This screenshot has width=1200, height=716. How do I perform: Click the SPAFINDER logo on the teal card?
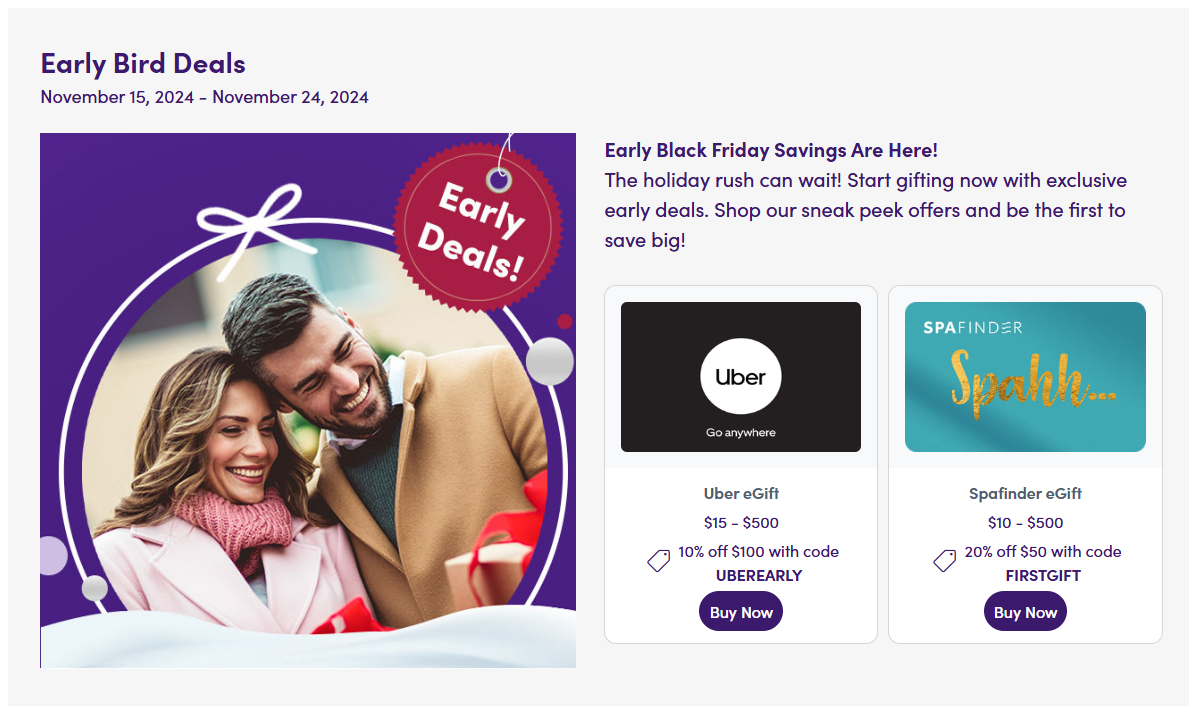coord(958,327)
